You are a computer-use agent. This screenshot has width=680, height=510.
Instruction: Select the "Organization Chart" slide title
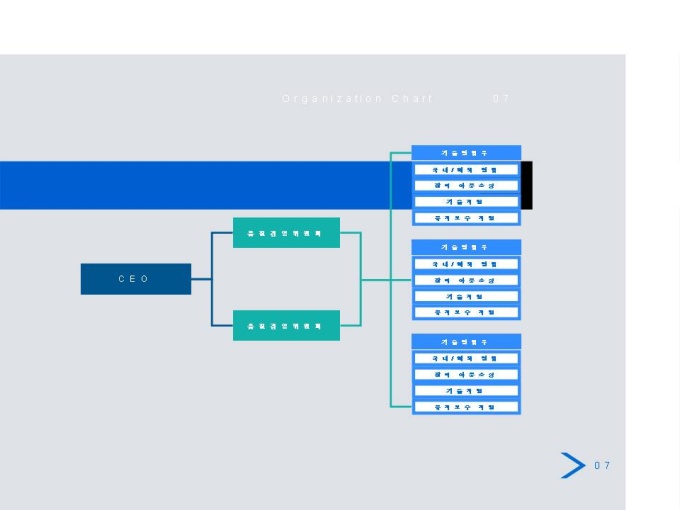pyautogui.click(x=357, y=98)
